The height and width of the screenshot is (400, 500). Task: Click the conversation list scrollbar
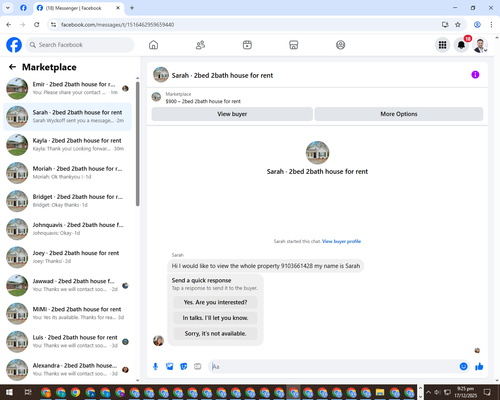[138, 144]
